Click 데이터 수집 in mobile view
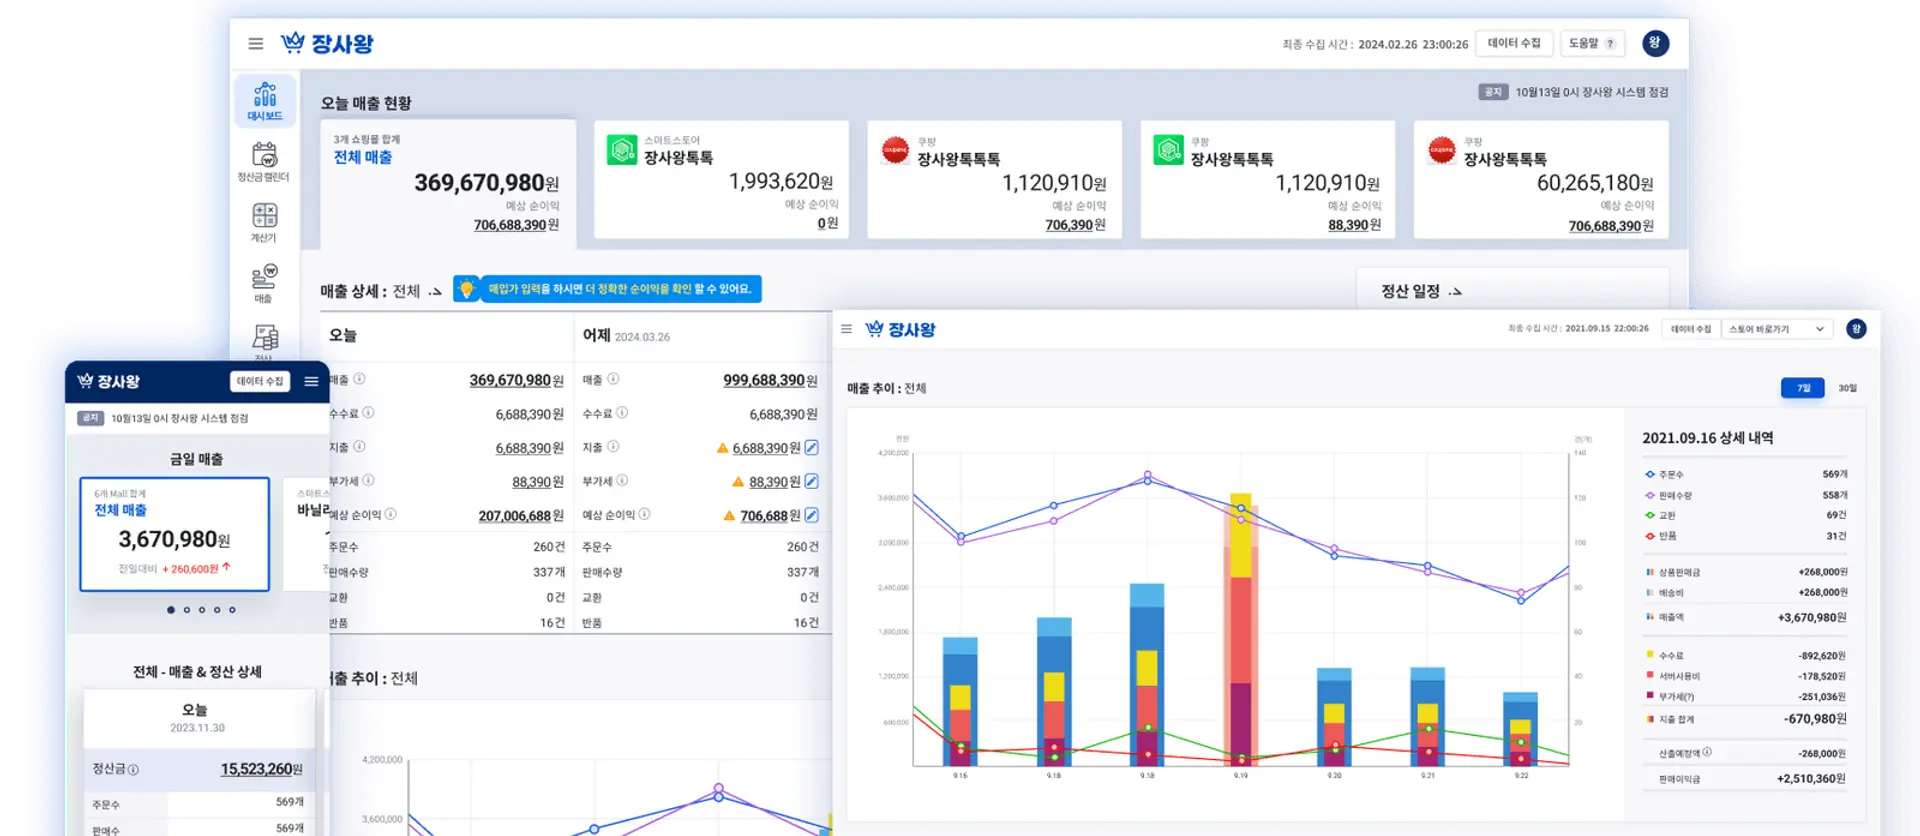Viewport: 1920px width, 836px height. 260,381
